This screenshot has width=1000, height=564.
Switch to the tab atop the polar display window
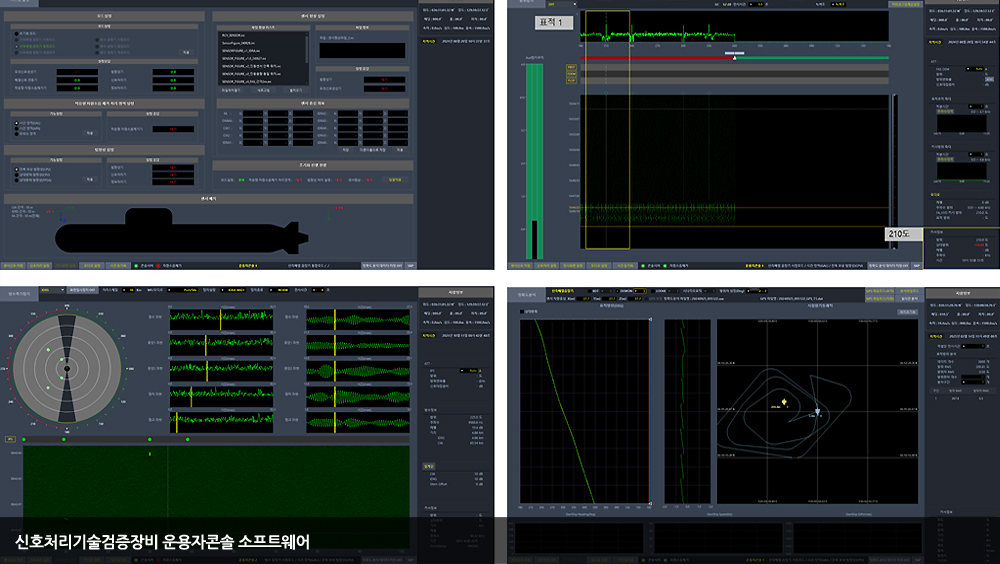[20, 294]
